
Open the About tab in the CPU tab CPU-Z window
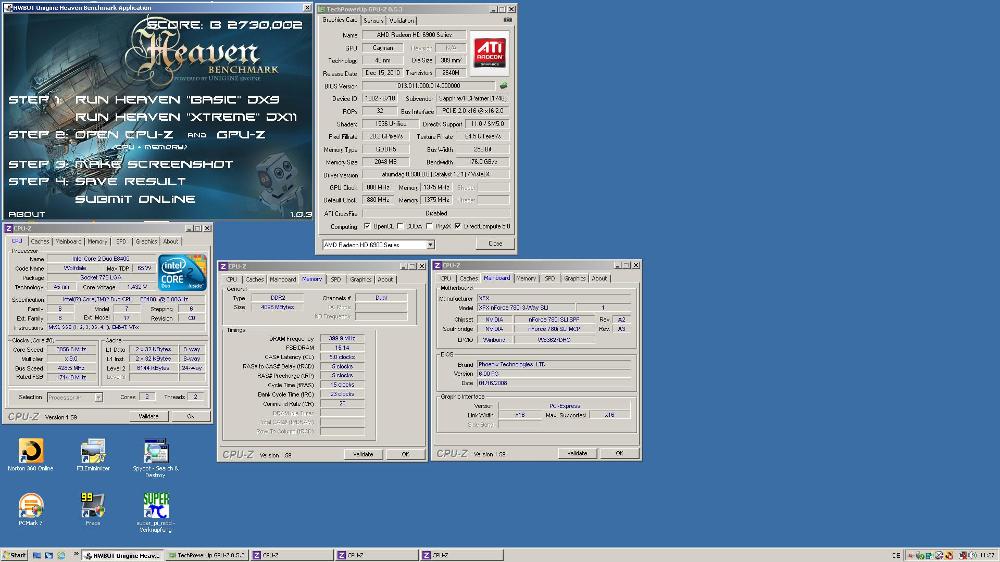point(171,242)
